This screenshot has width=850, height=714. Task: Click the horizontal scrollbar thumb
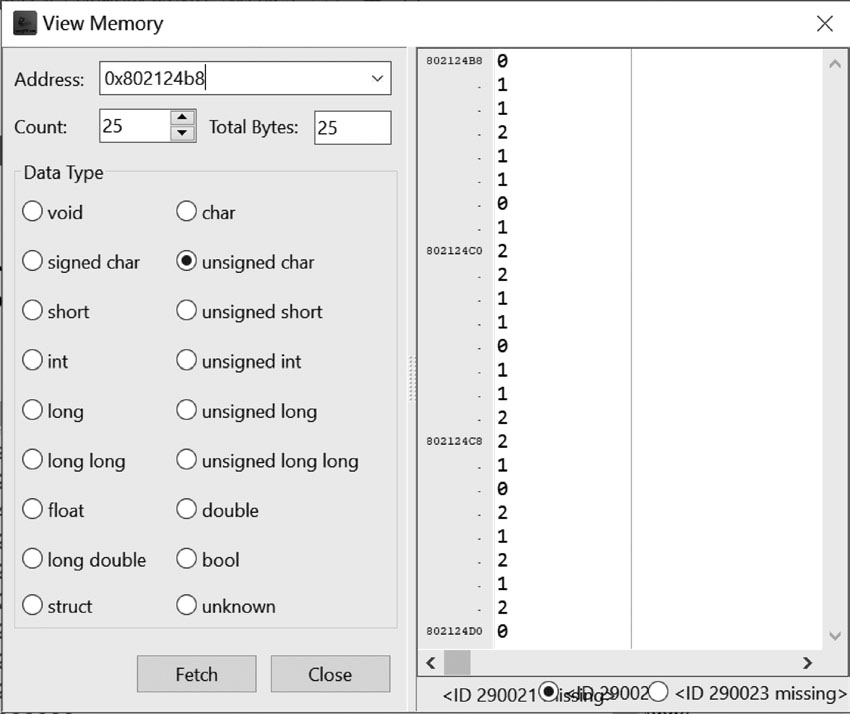tap(457, 663)
